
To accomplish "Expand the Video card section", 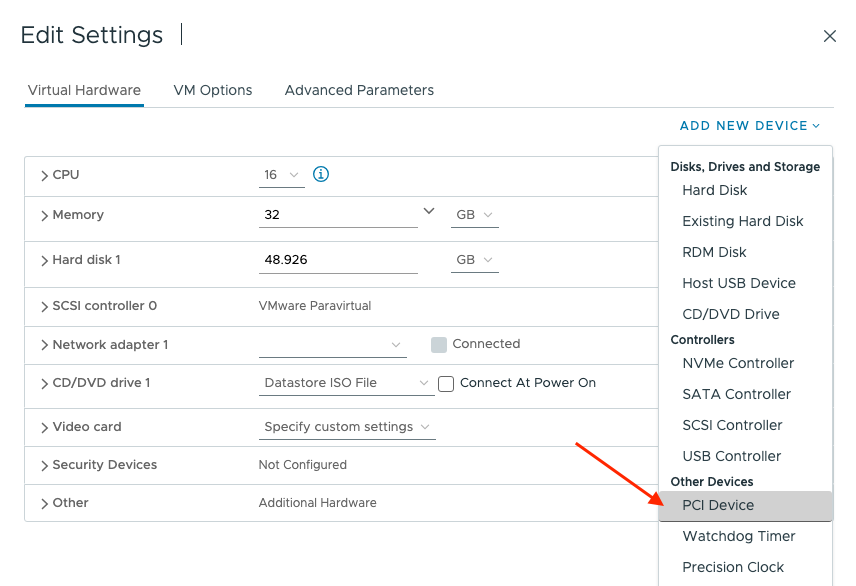I will [x=45, y=427].
